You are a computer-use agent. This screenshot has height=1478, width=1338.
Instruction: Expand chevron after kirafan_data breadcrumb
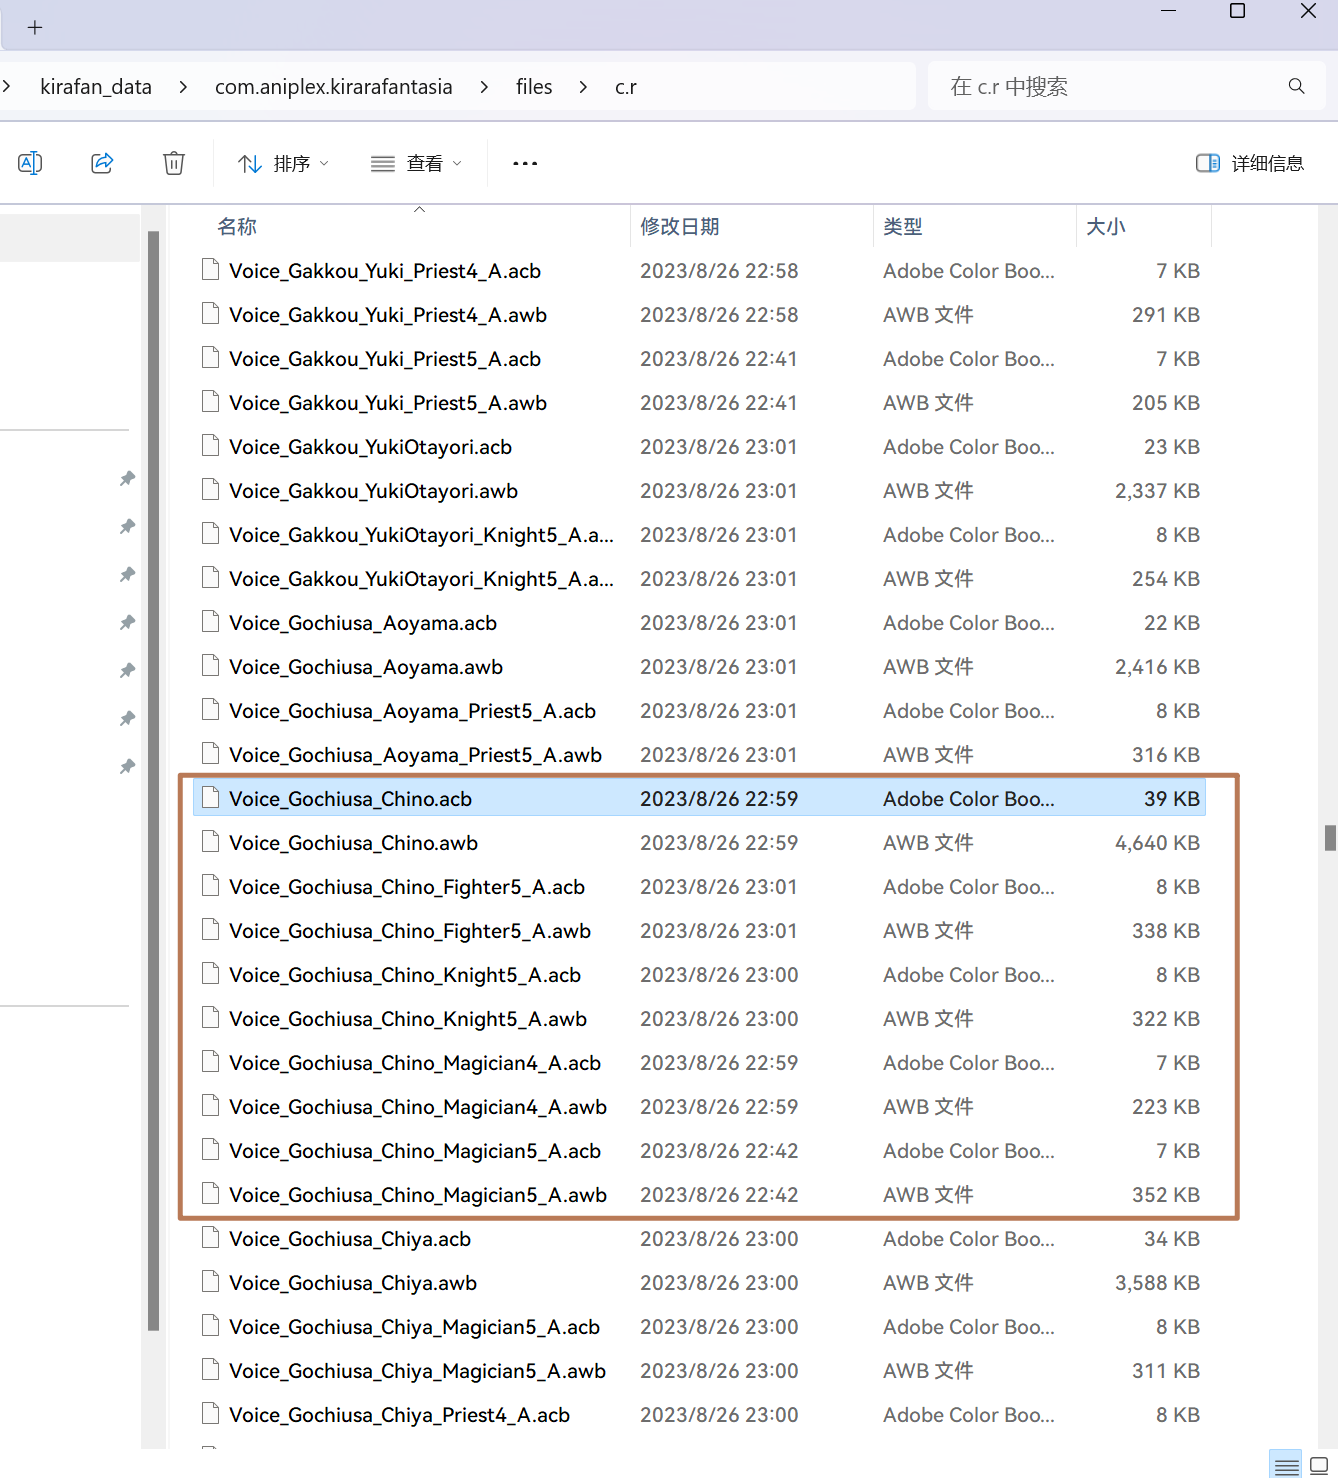(x=183, y=87)
